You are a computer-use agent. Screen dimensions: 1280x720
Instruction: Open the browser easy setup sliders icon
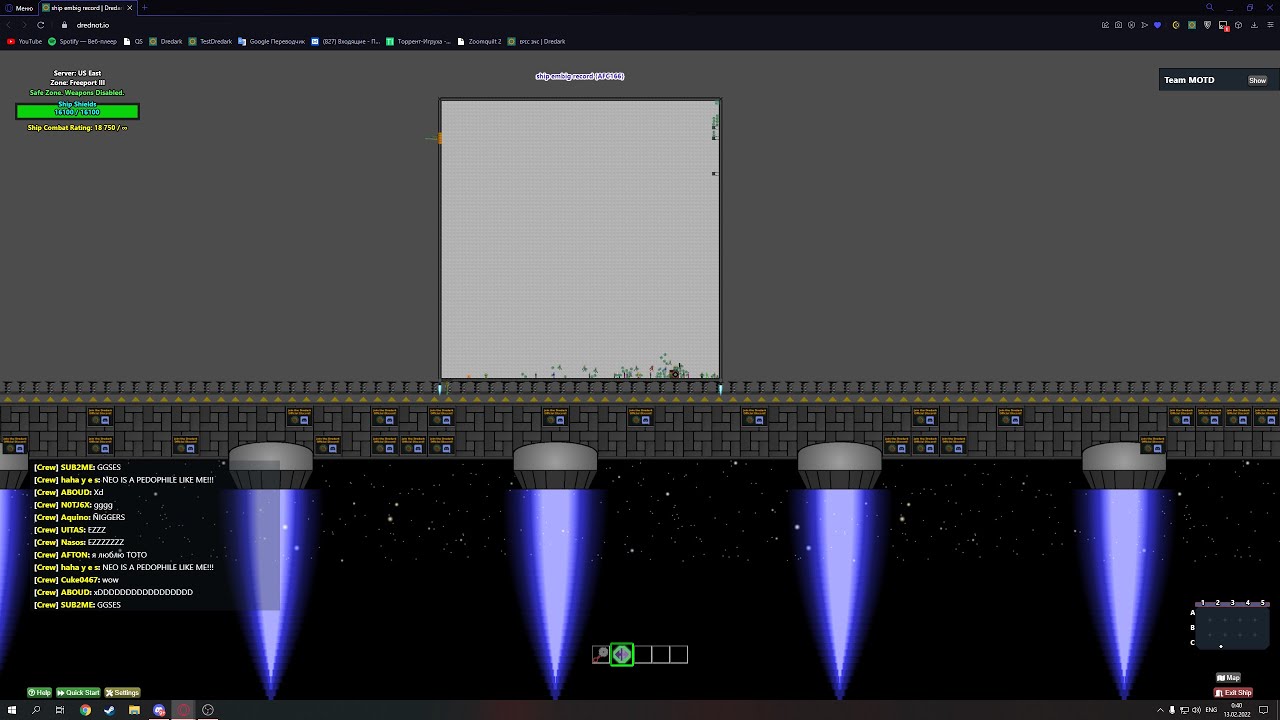tap(1270, 25)
